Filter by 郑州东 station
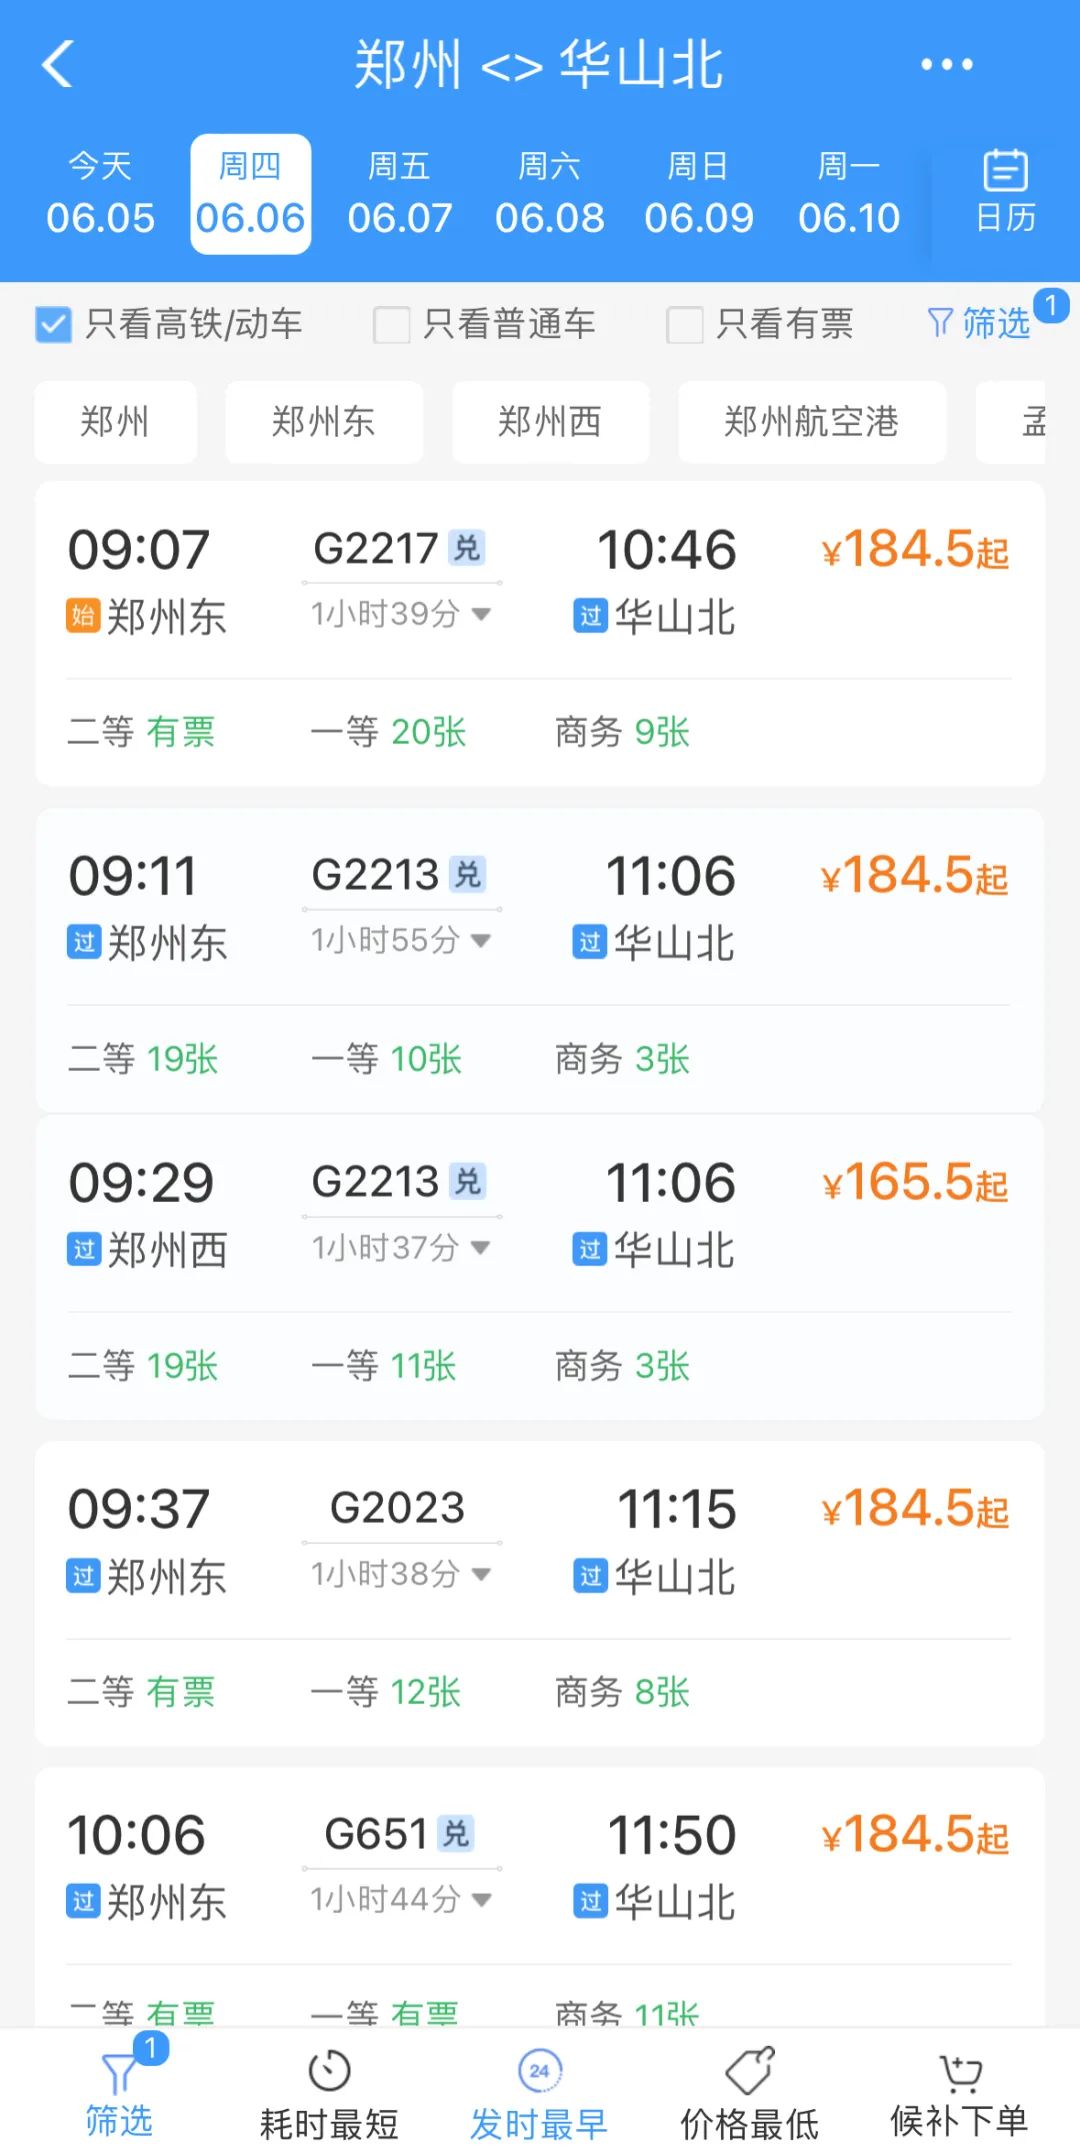 324,422
